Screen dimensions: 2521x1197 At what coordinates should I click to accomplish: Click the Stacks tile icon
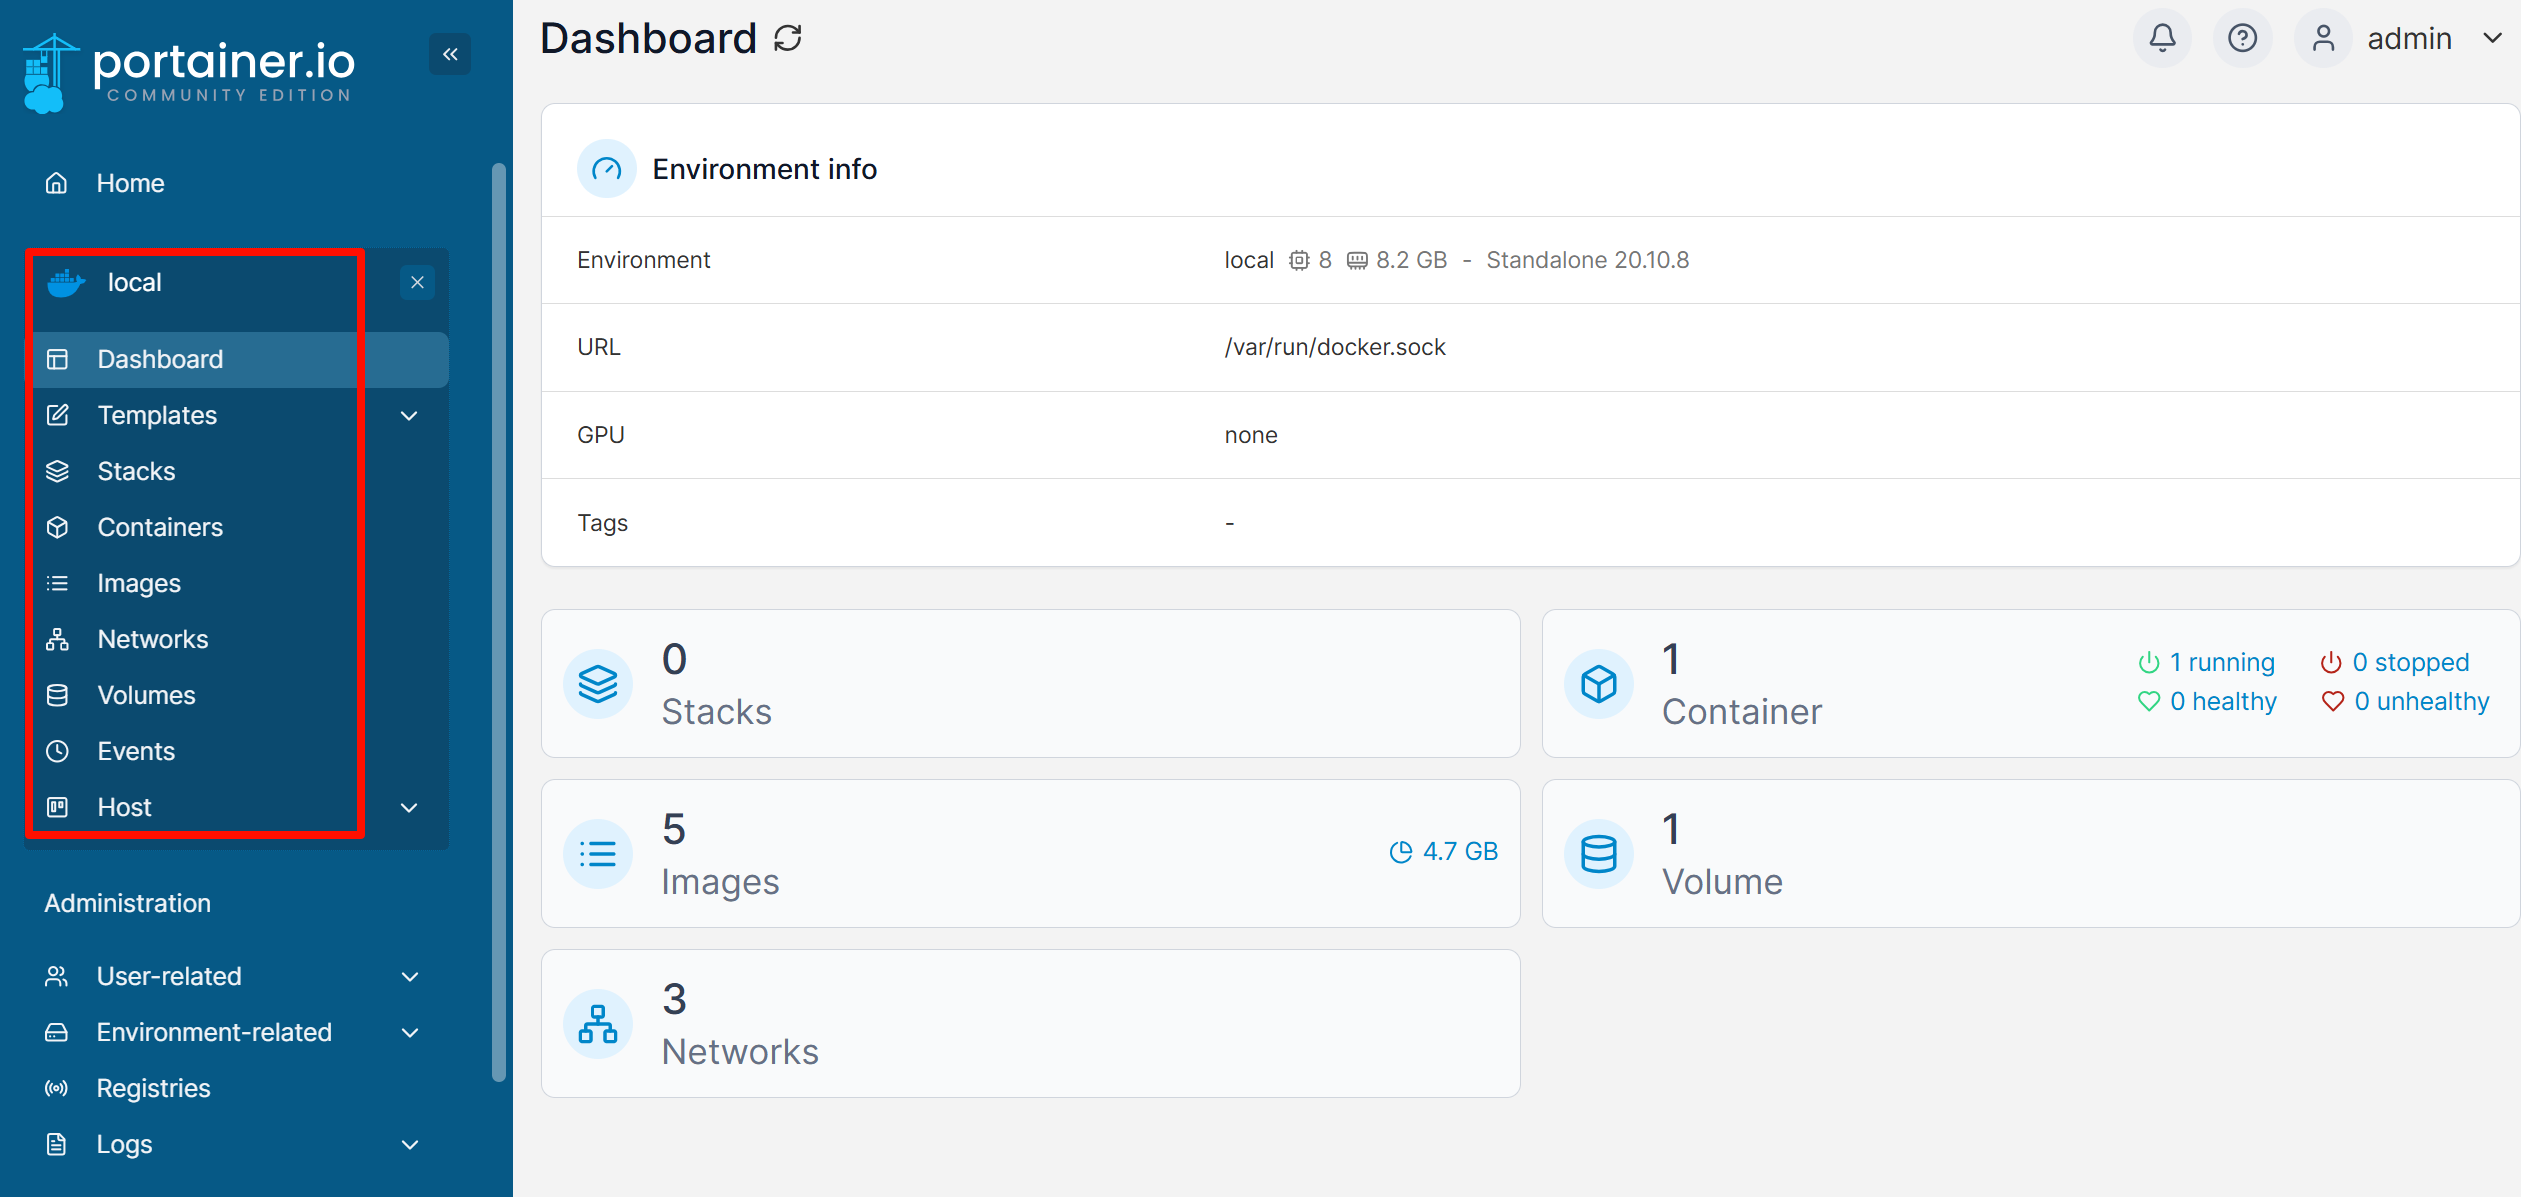598,684
